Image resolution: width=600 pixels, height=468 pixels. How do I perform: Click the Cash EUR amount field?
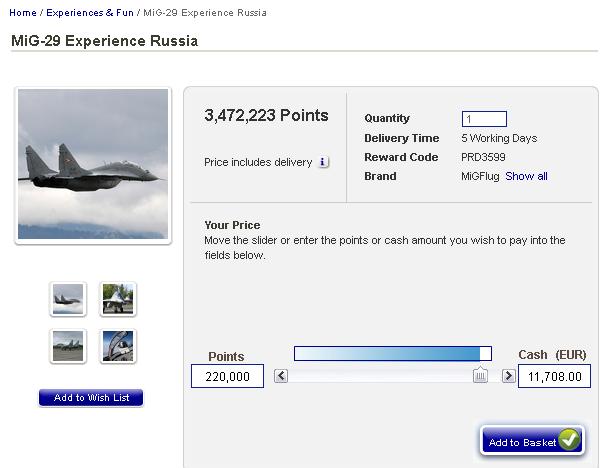[553, 376]
